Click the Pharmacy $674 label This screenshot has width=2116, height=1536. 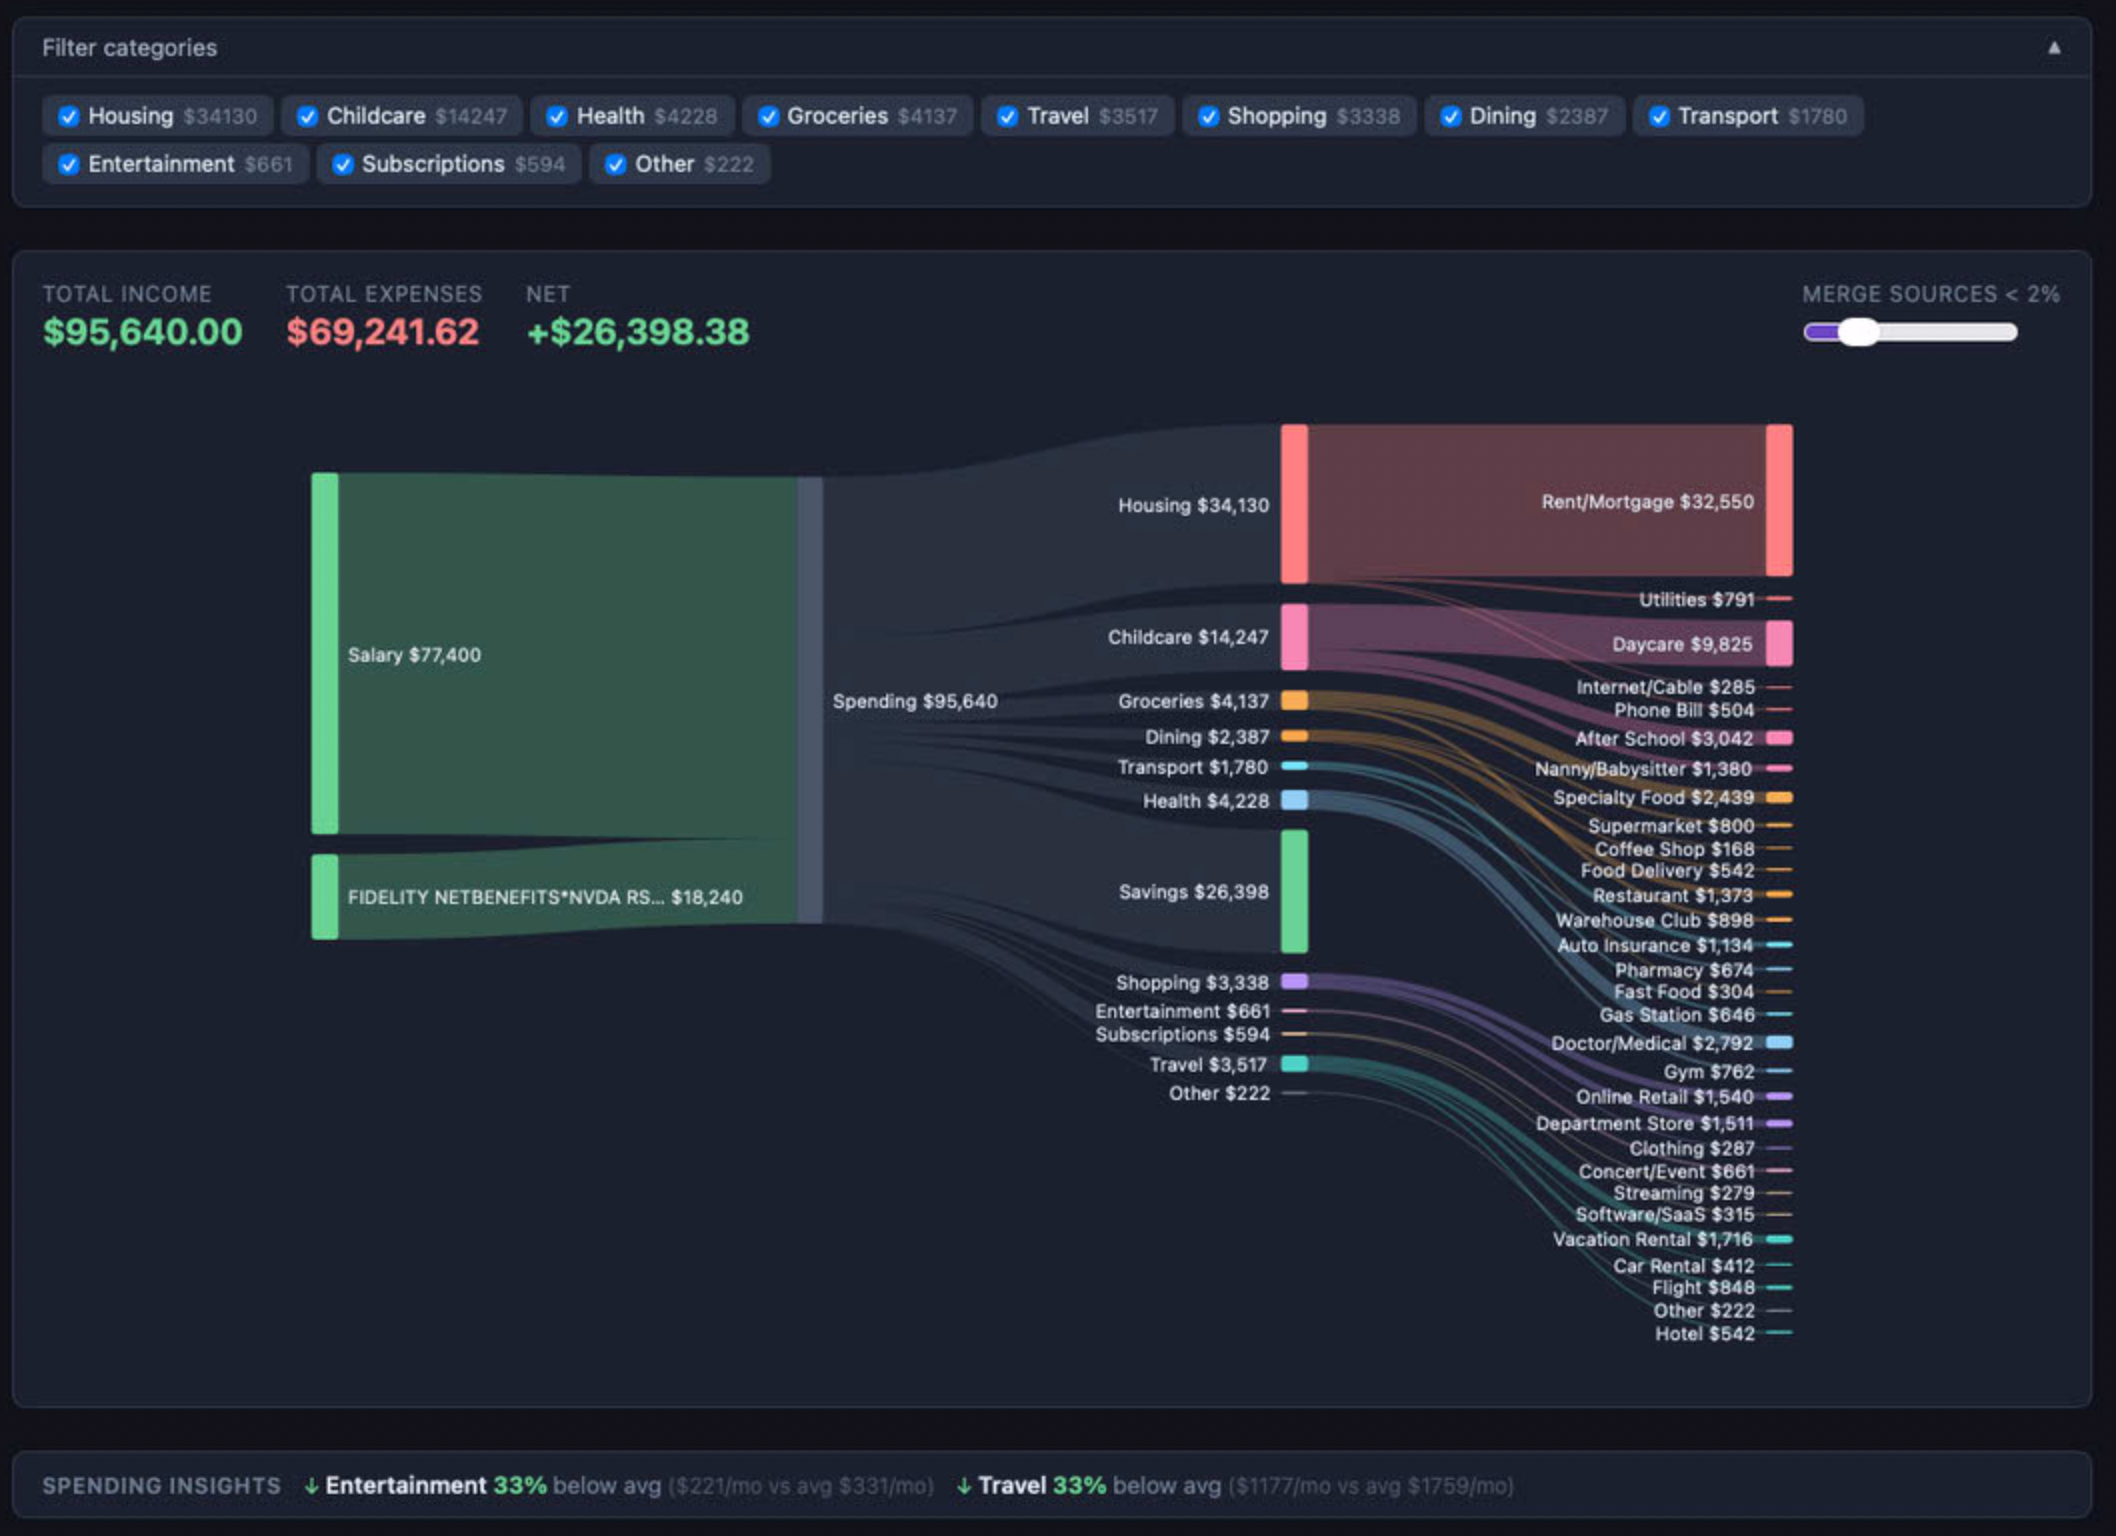pyautogui.click(x=1684, y=970)
